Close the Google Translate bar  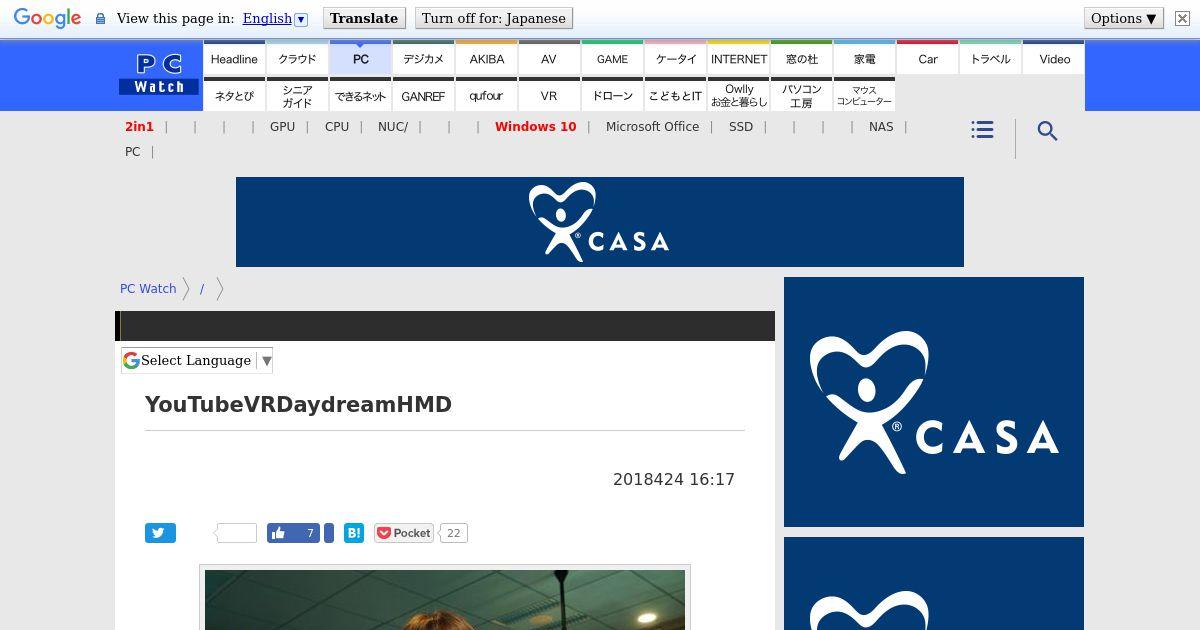[x=1182, y=18]
